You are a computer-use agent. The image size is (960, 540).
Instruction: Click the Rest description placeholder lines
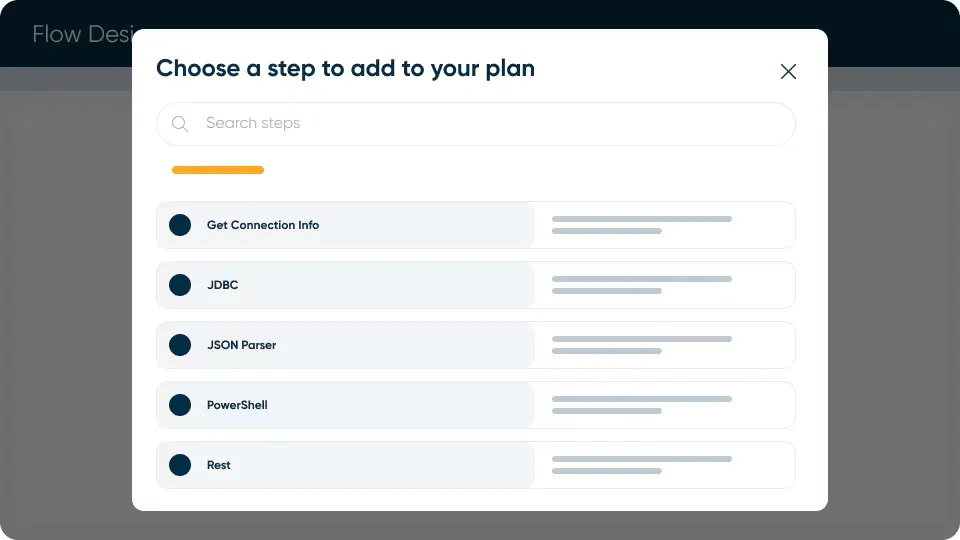point(641,465)
